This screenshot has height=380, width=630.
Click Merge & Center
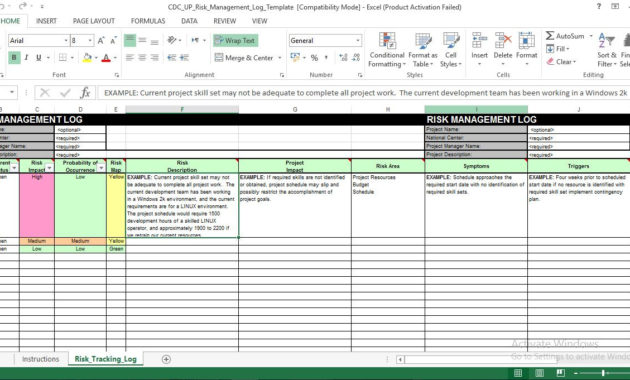(x=244, y=58)
